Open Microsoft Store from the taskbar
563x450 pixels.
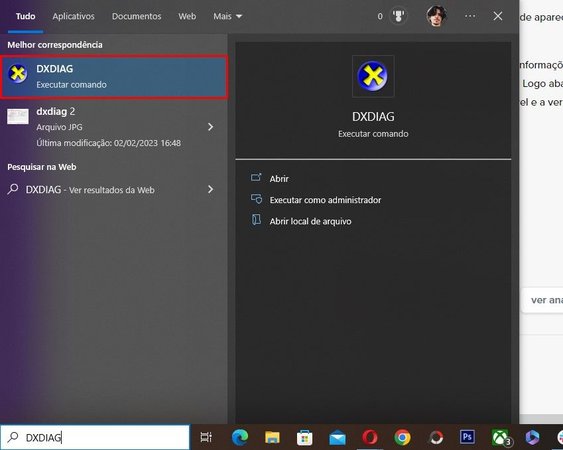(x=304, y=437)
